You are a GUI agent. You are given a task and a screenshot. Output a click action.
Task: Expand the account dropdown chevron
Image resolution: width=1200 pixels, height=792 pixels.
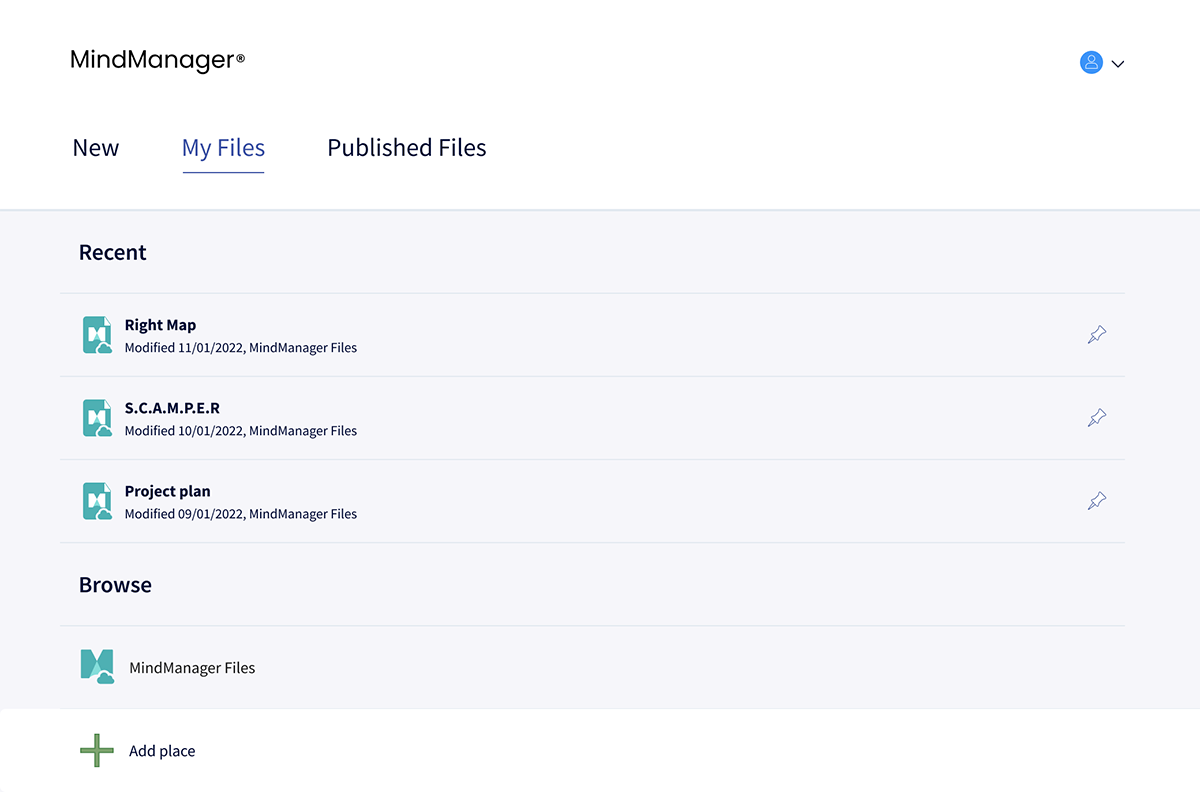tap(1118, 64)
